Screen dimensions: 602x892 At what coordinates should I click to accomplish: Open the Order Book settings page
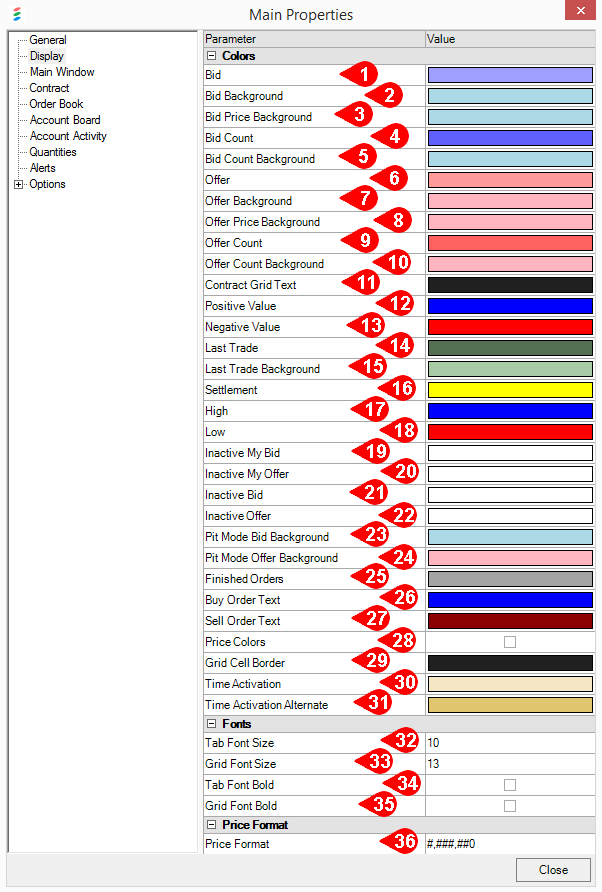point(56,104)
